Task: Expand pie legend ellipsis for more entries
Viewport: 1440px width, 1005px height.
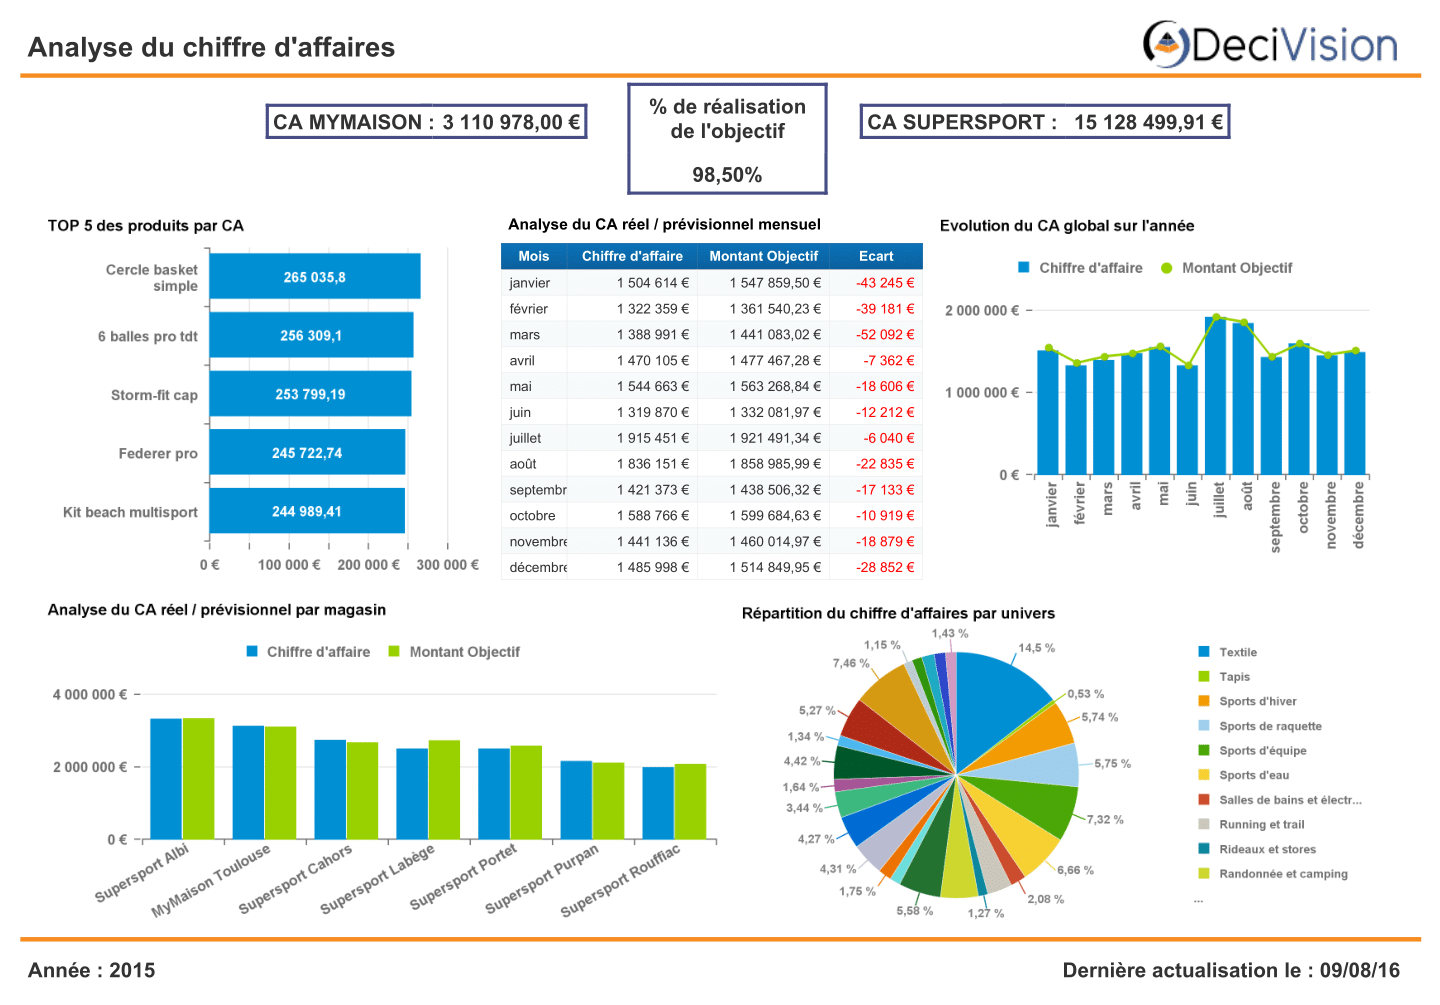Action: 1198,900
